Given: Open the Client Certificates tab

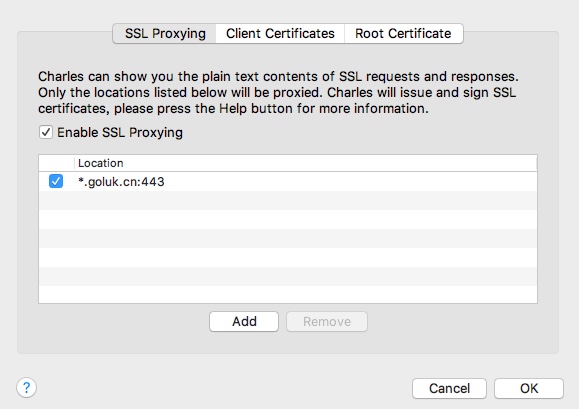Looking at the screenshot, I should 280,34.
